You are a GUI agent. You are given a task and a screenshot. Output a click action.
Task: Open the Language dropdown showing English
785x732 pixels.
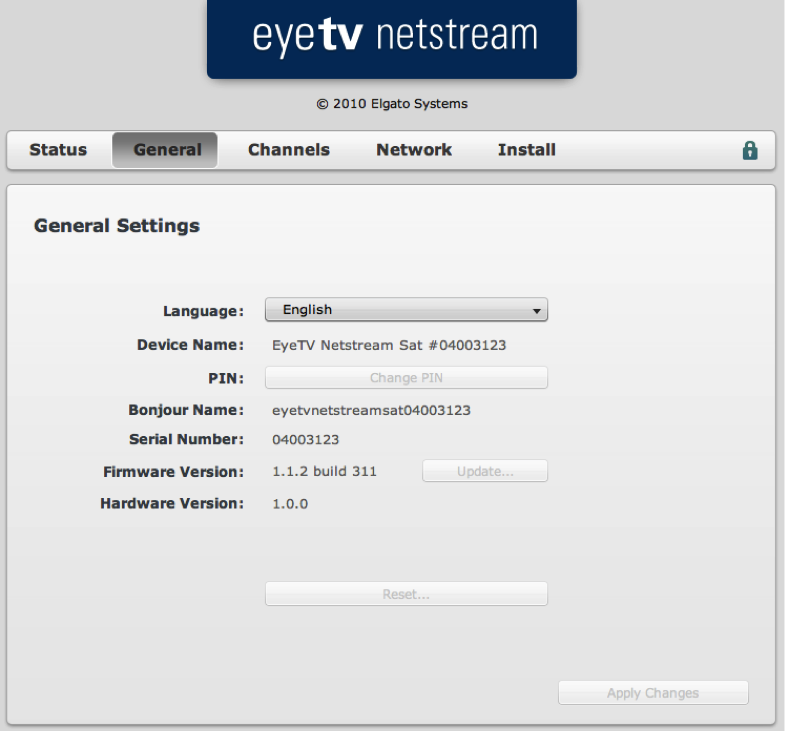[x=406, y=309]
